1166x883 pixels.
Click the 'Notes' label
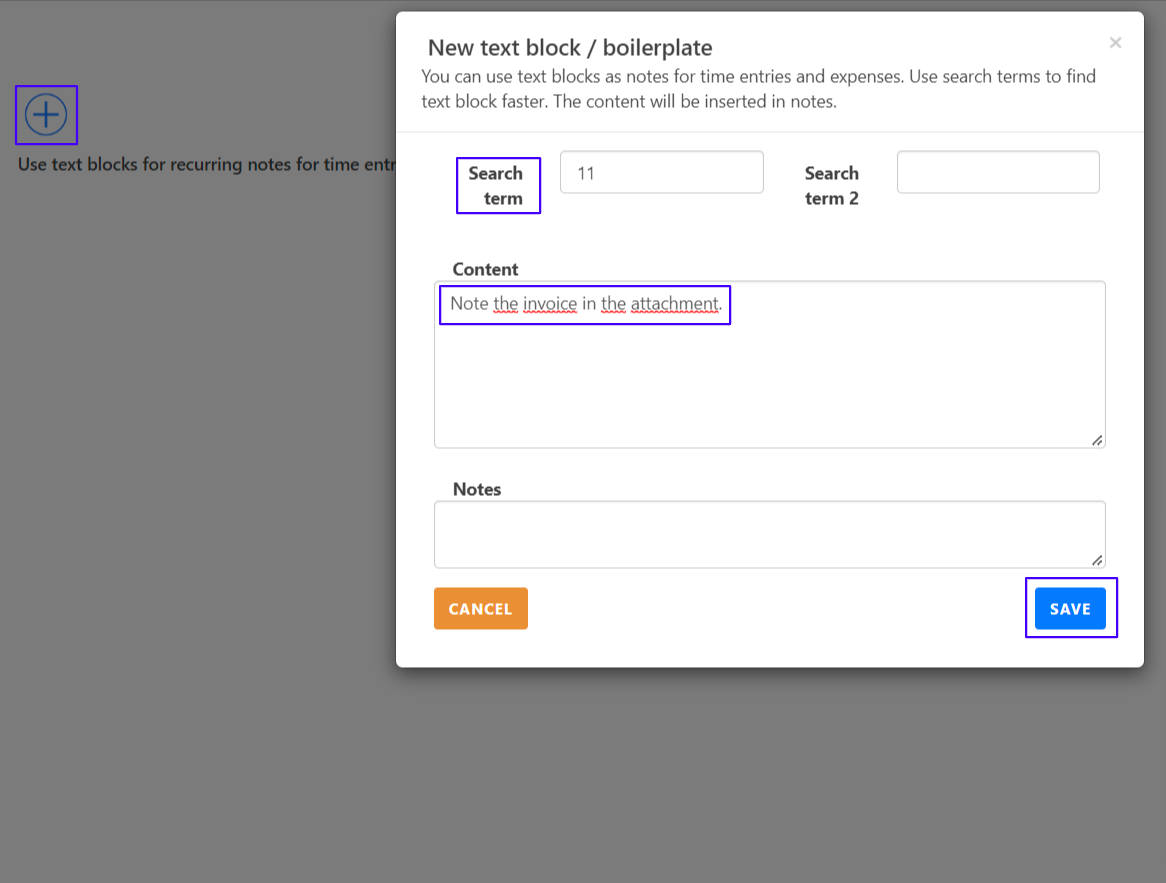pyautogui.click(x=477, y=489)
